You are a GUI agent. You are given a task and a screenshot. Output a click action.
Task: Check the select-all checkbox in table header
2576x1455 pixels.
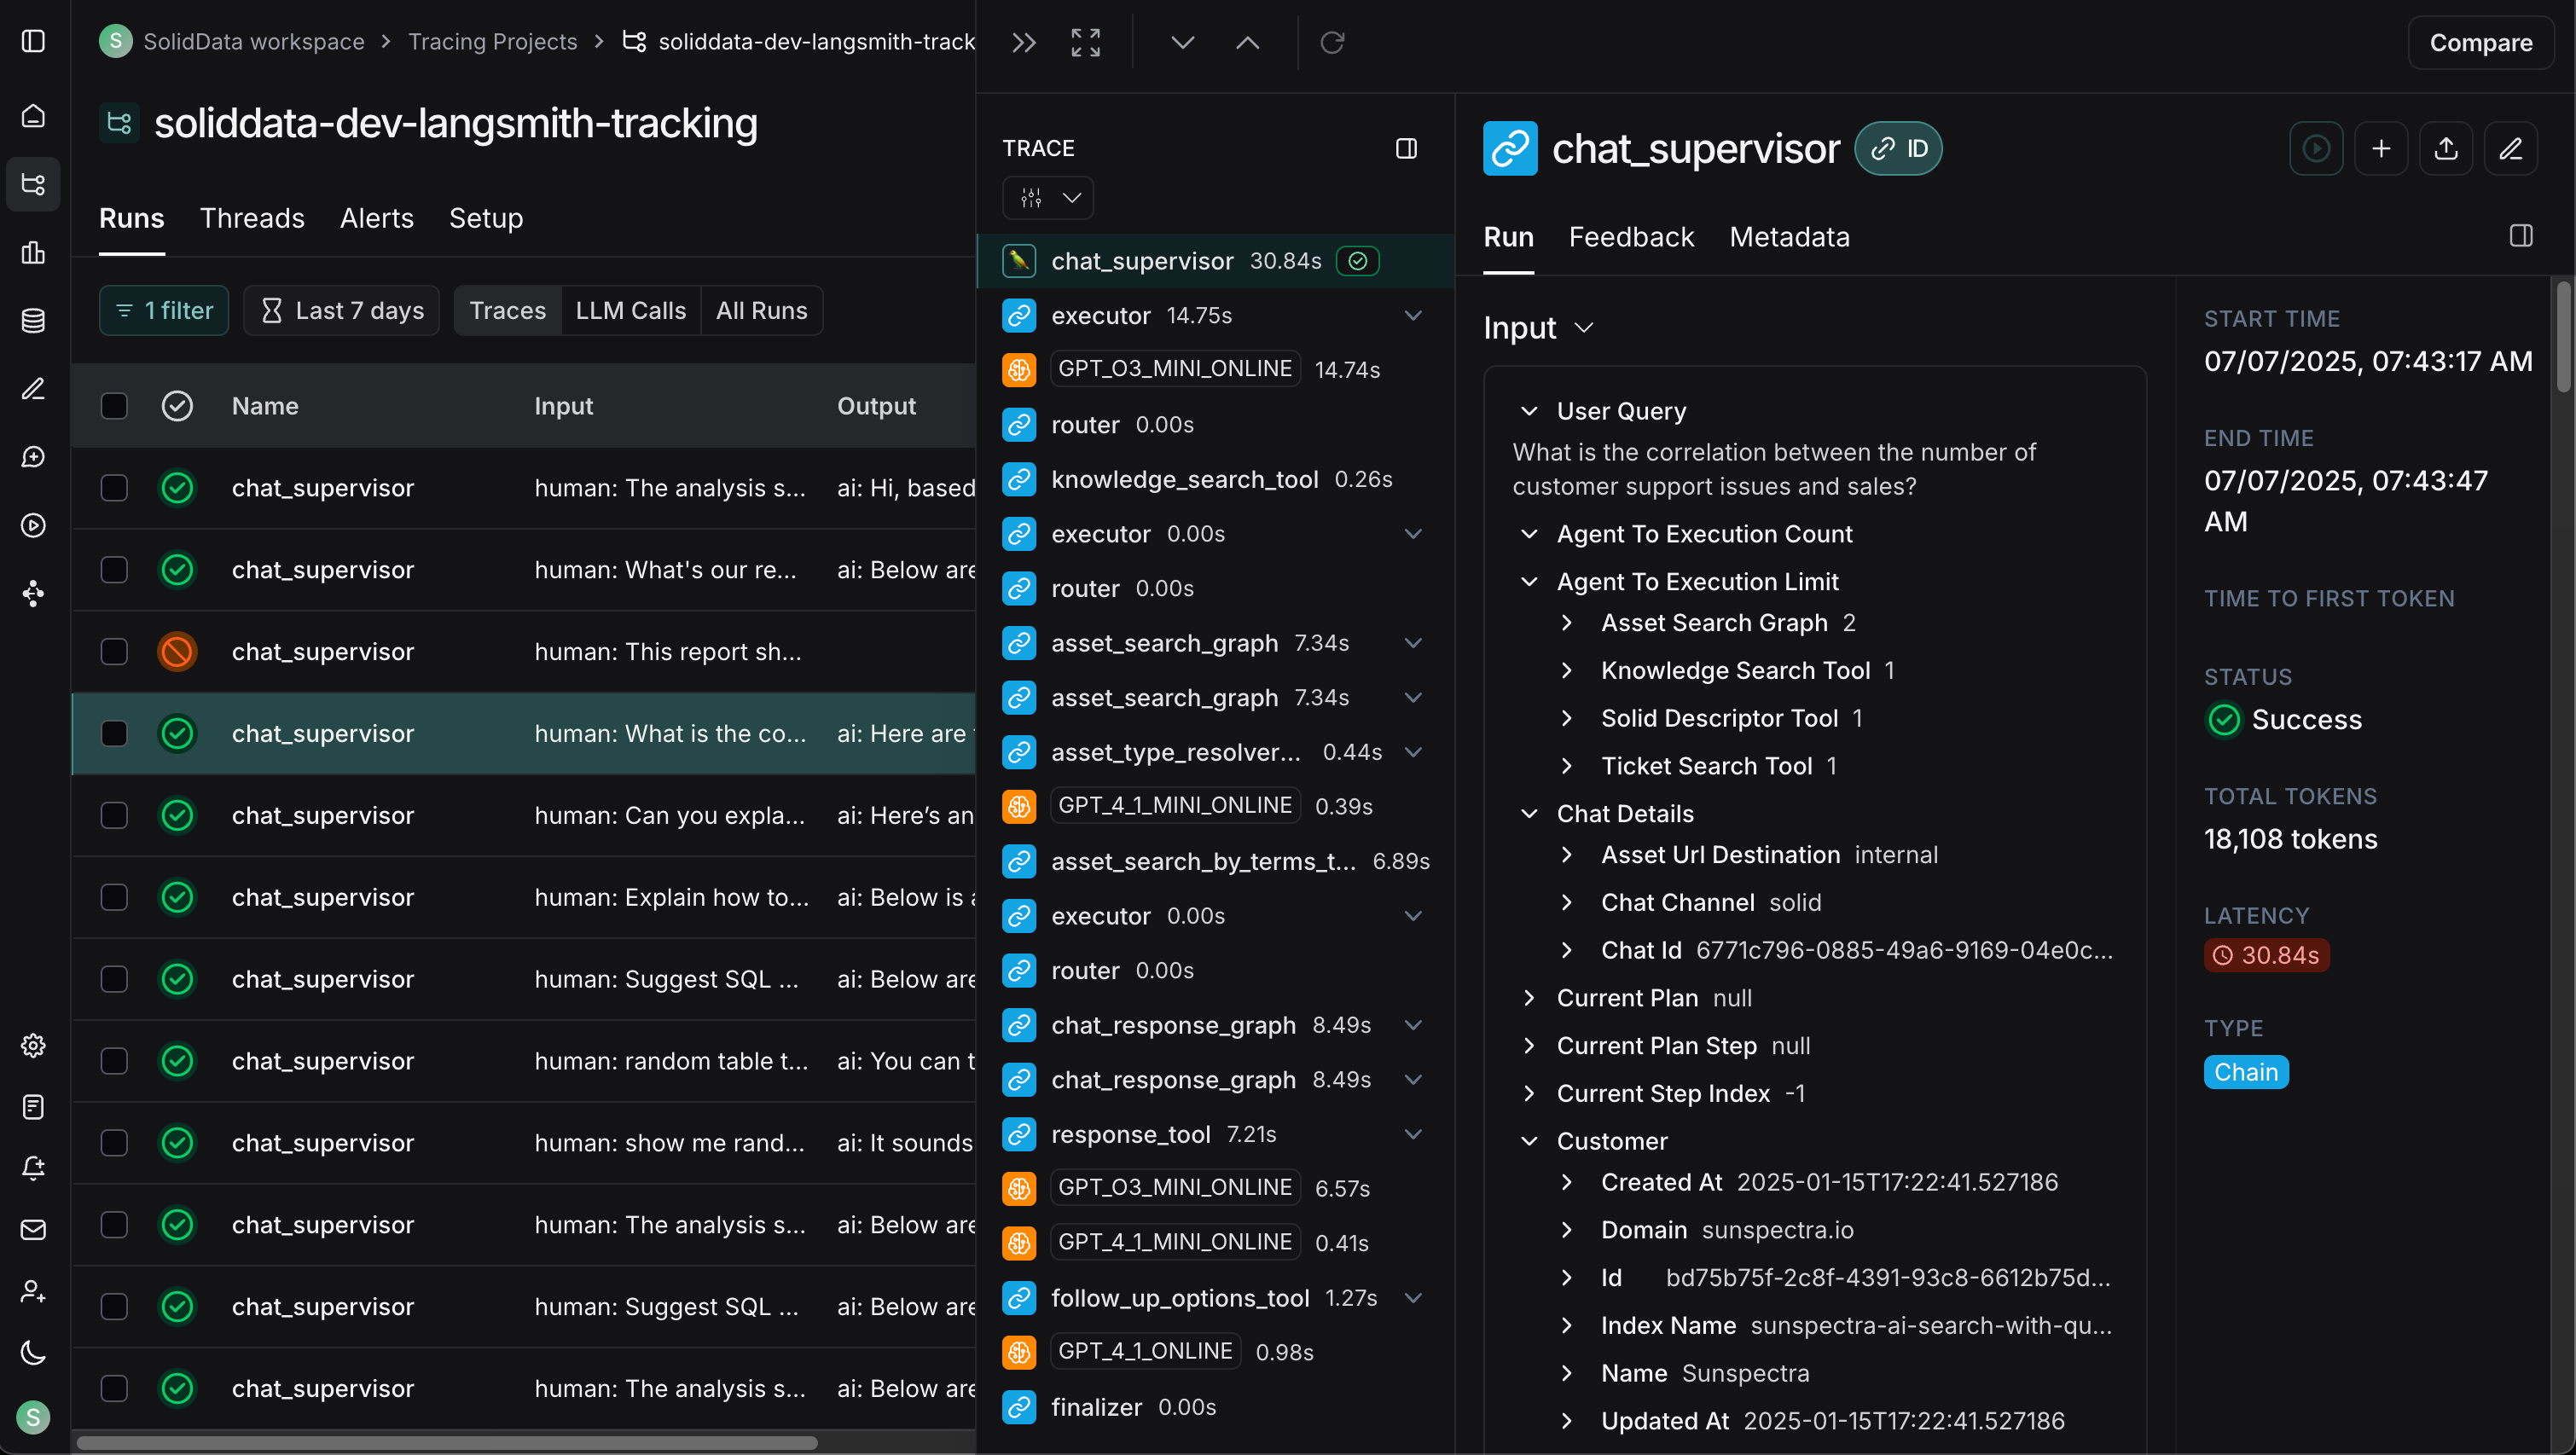[114, 406]
